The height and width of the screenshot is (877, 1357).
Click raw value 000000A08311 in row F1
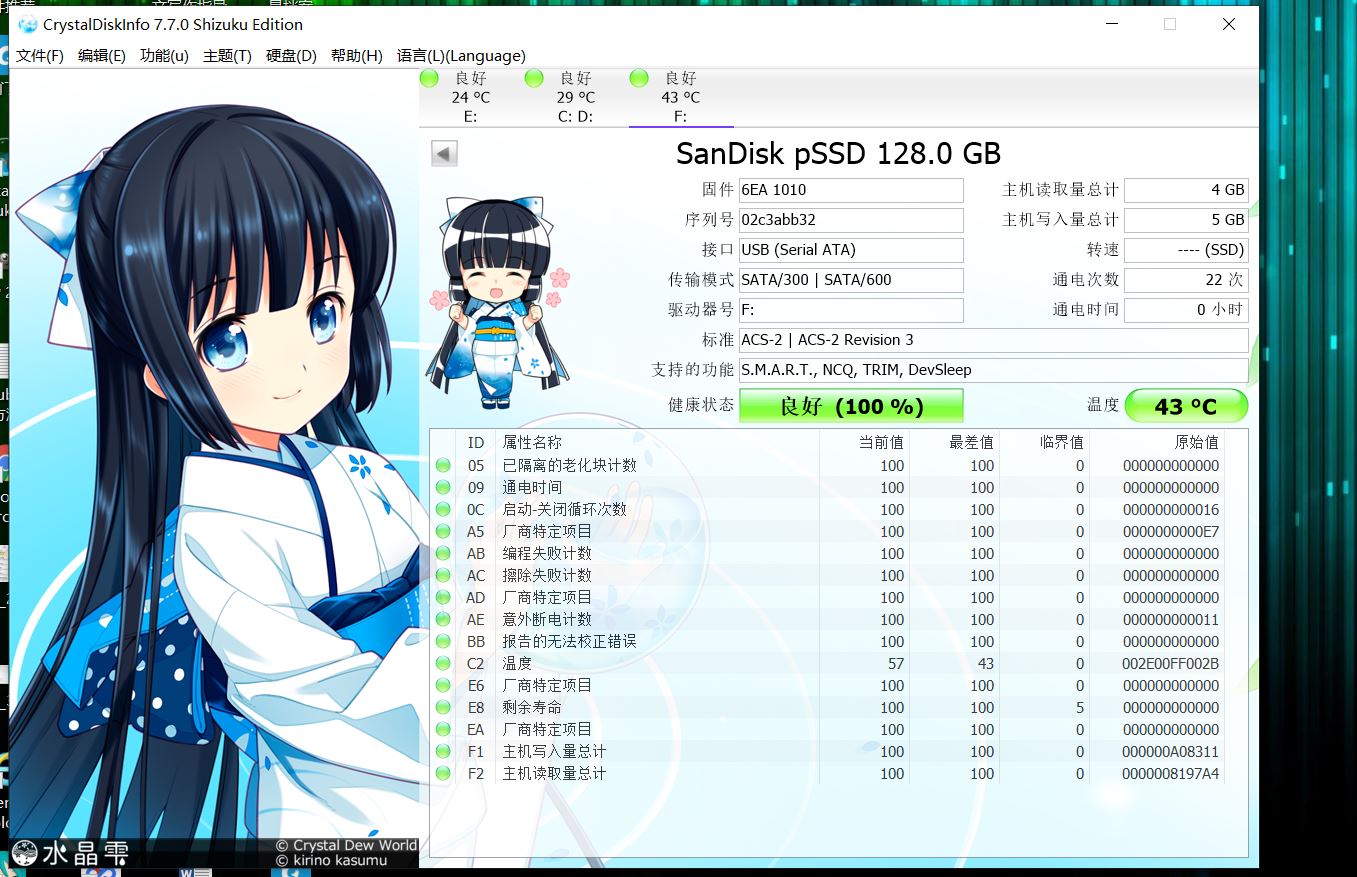1171,752
